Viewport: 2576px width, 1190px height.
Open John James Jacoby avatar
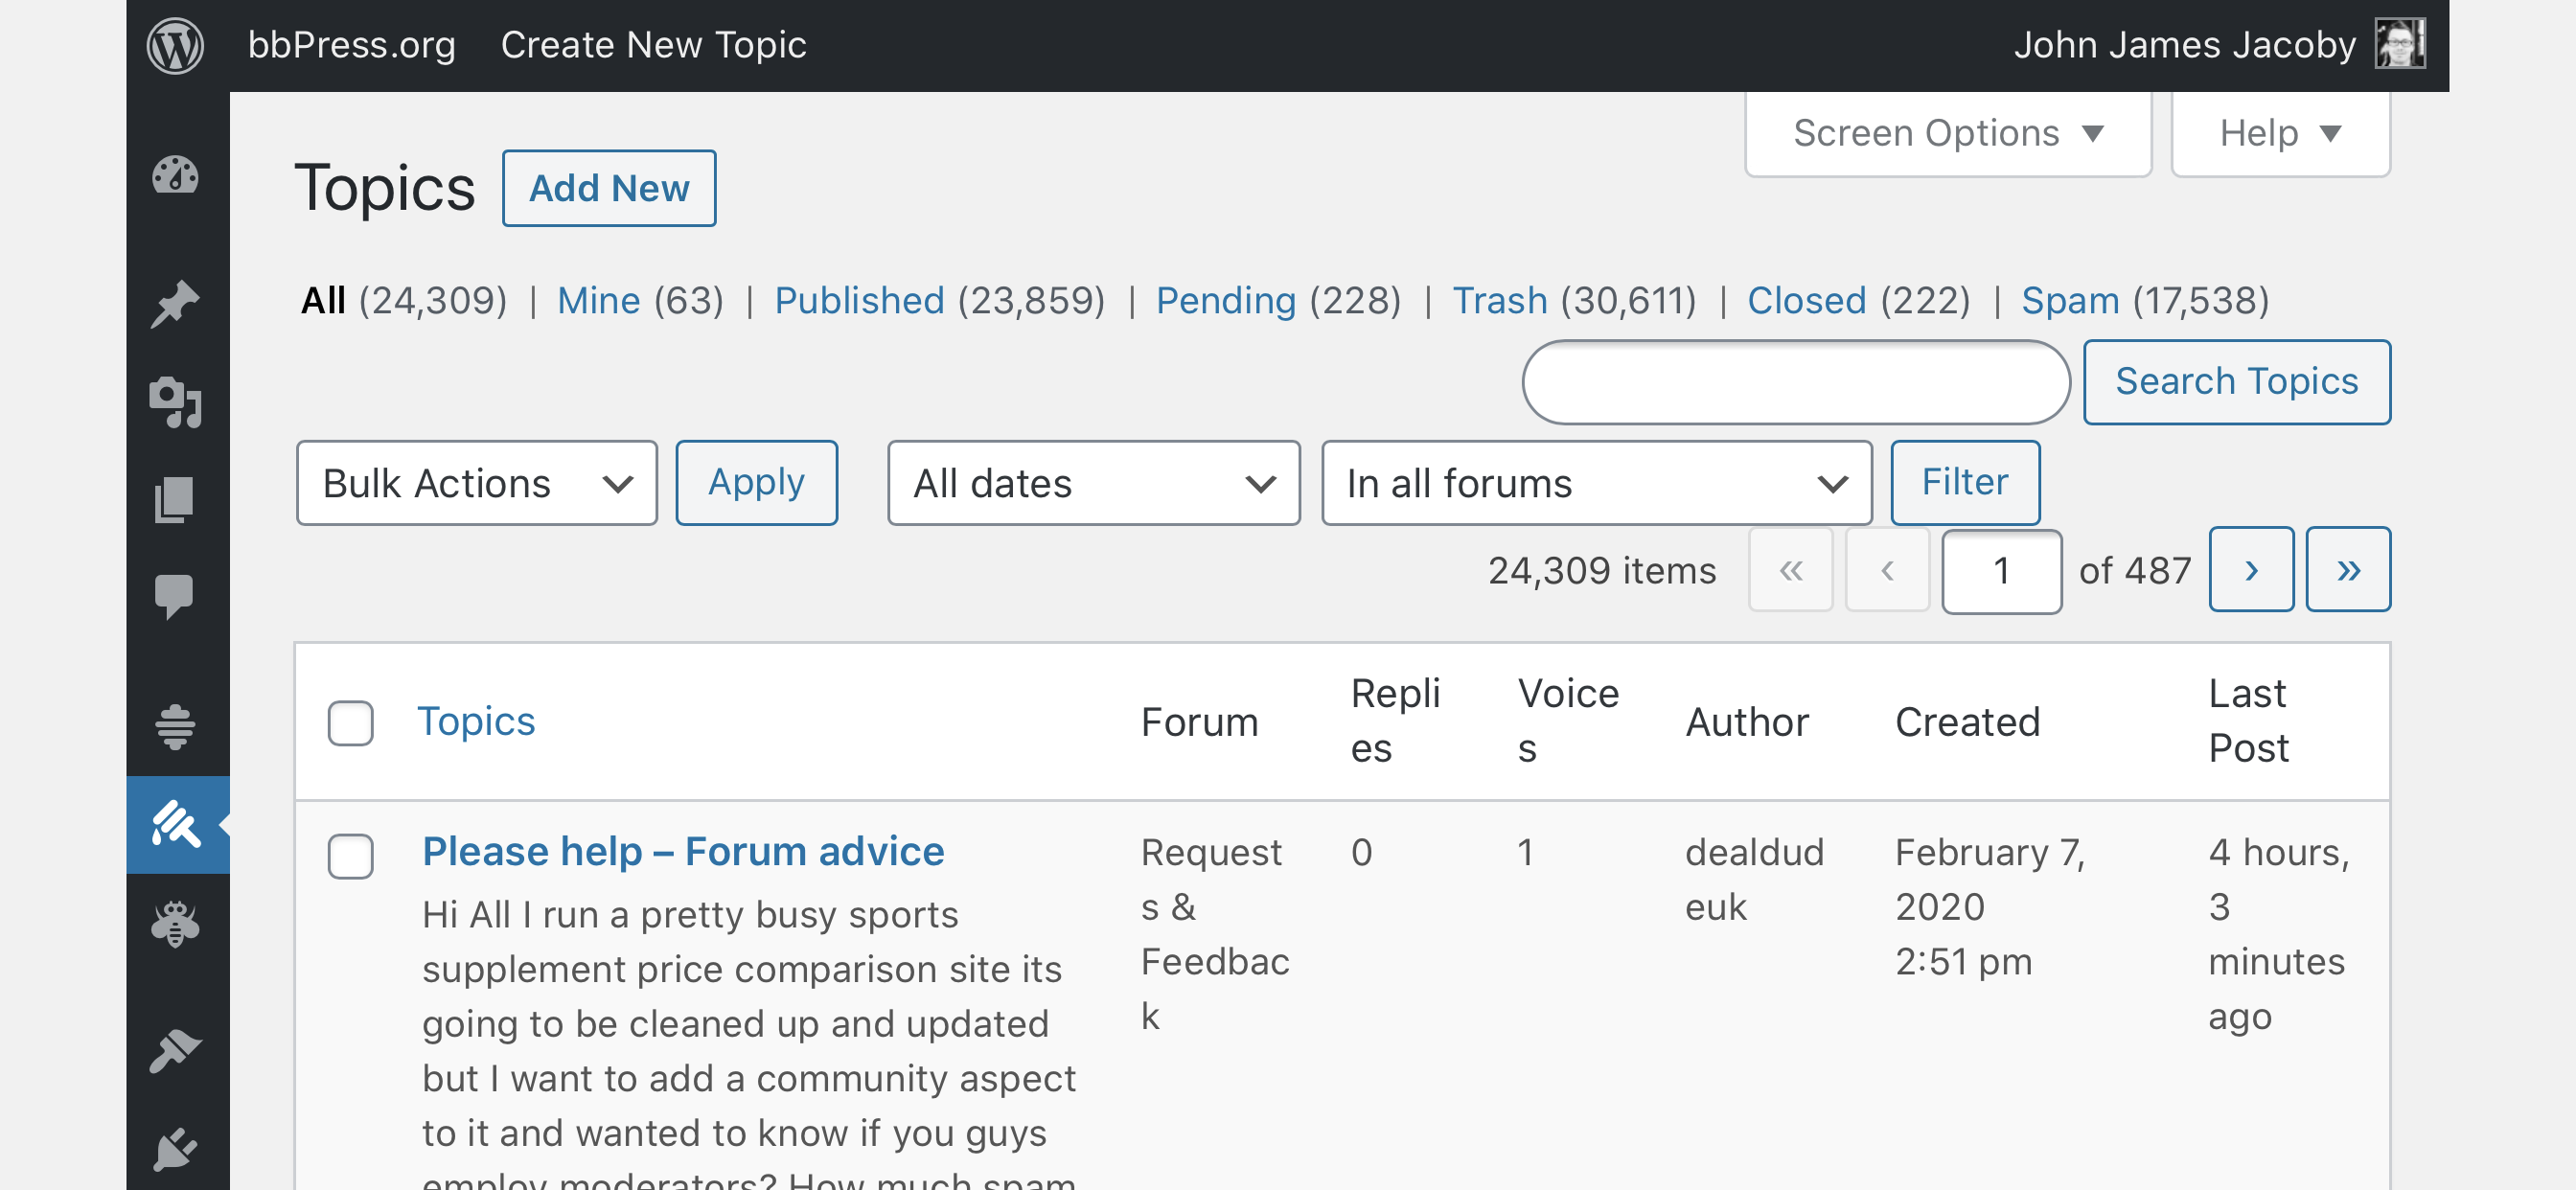[x=2400, y=45]
